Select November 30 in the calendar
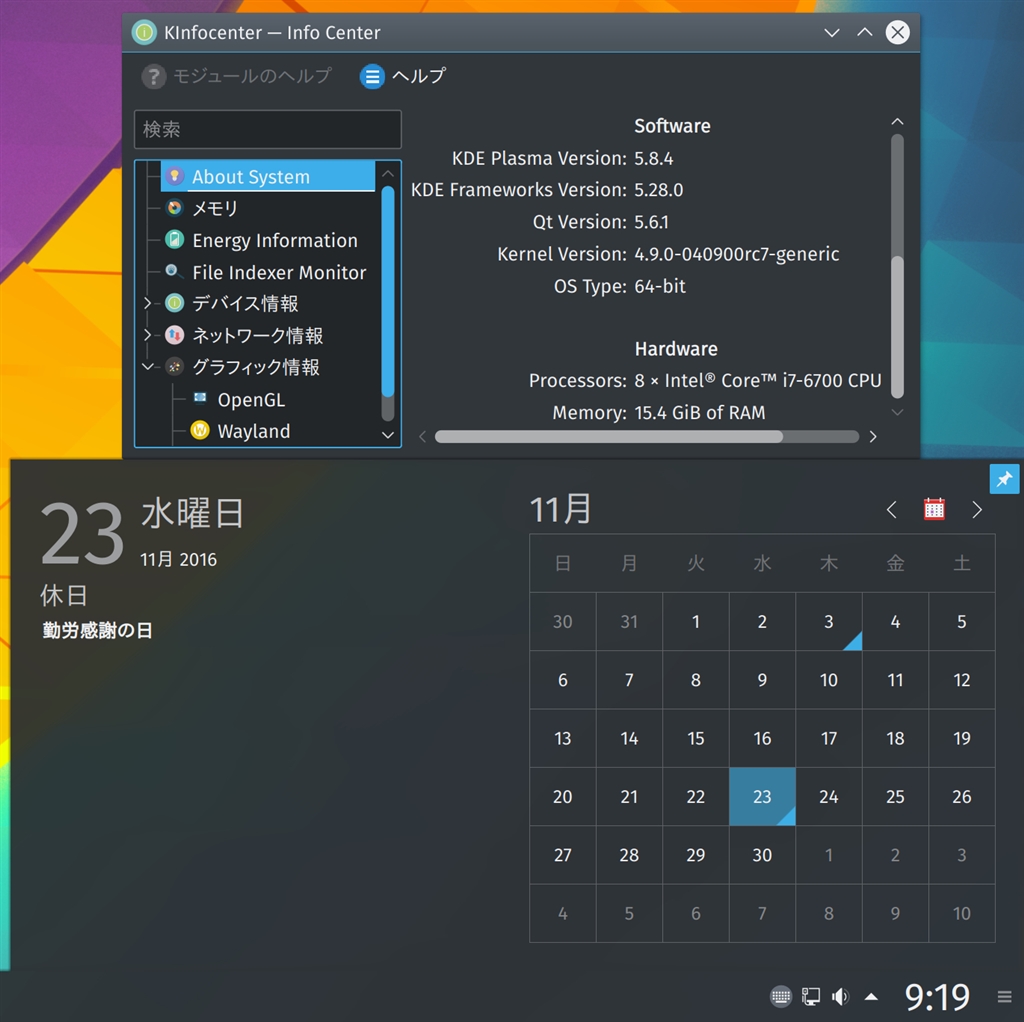Image resolution: width=1024 pixels, height=1022 pixels. 762,855
